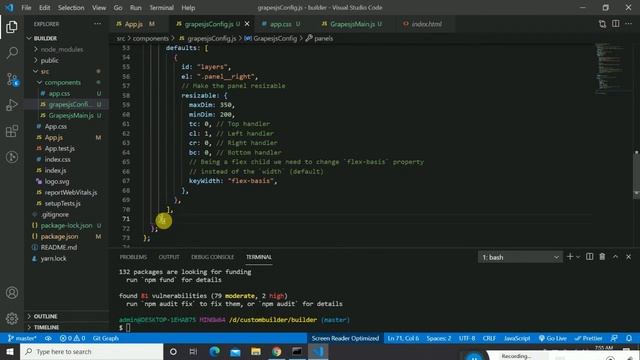The height and width of the screenshot is (360, 640).
Task: Create a new terminal with plus icon
Action: tap(570, 257)
